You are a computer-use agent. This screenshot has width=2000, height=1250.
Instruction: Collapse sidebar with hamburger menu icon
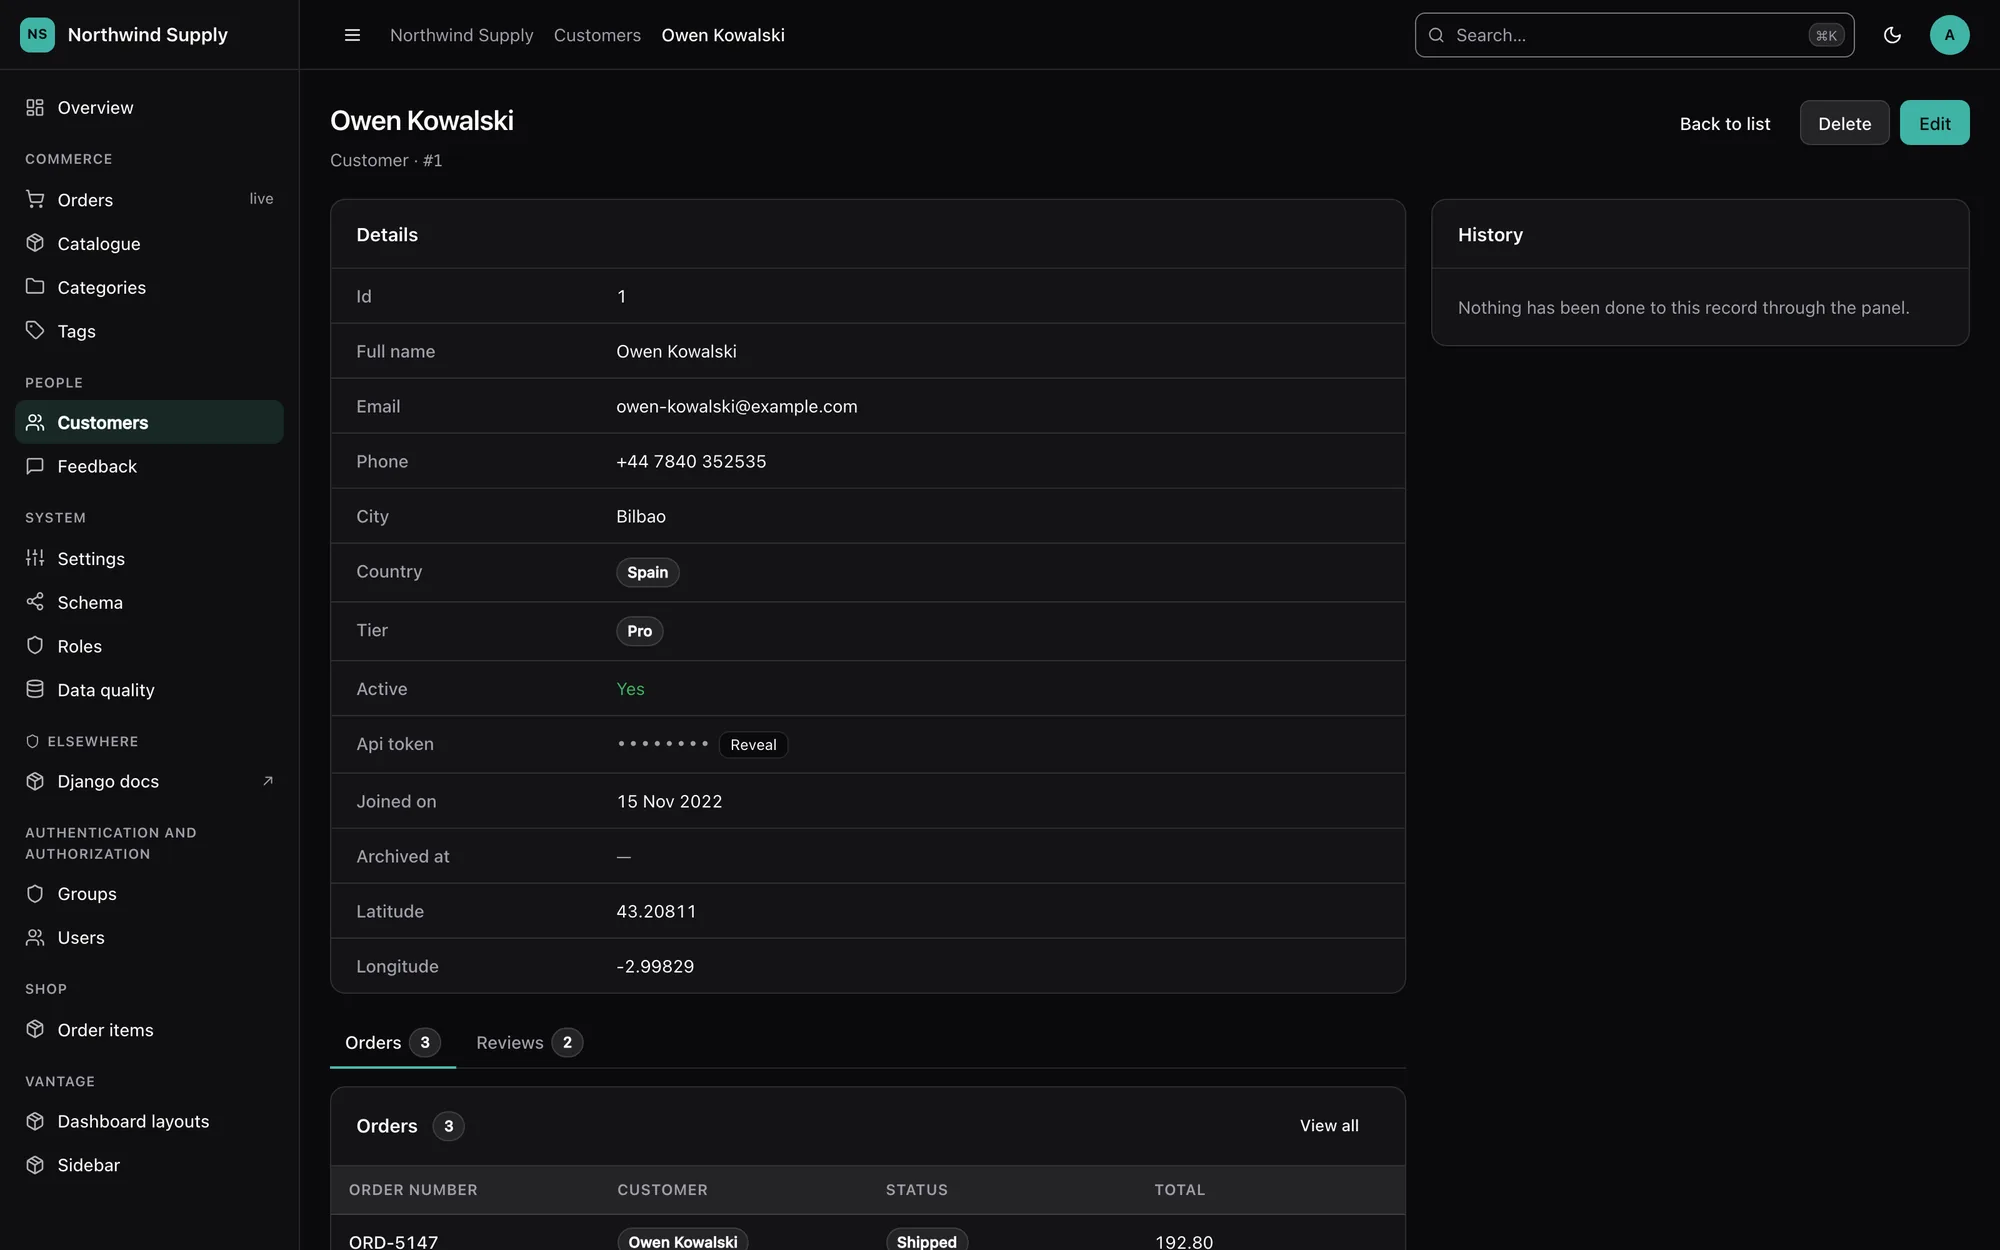352,35
